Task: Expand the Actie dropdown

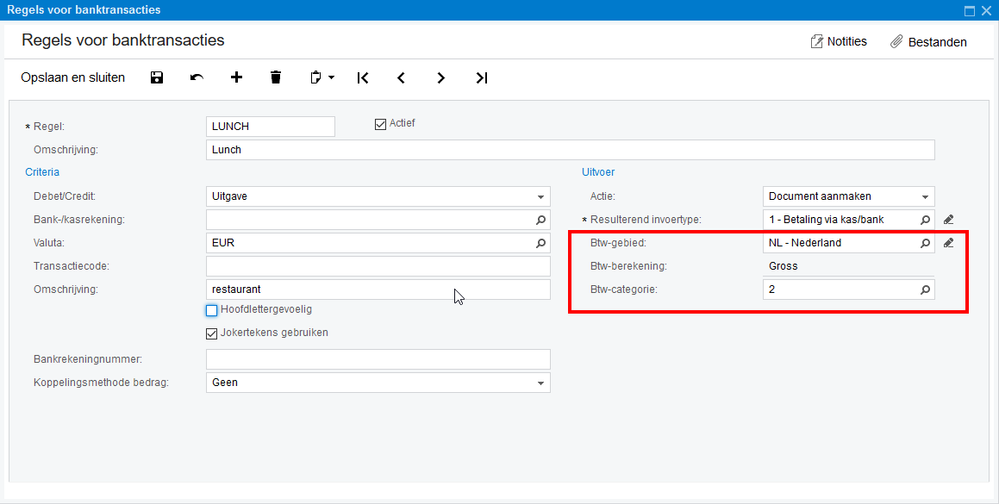Action: click(x=925, y=197)
